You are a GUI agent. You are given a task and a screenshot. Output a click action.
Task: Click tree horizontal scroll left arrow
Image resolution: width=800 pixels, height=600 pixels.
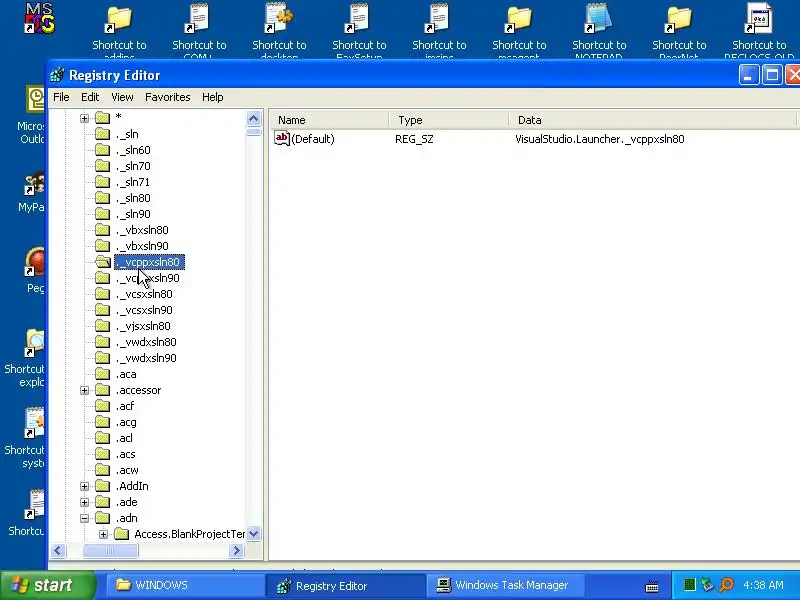point(58,551)
